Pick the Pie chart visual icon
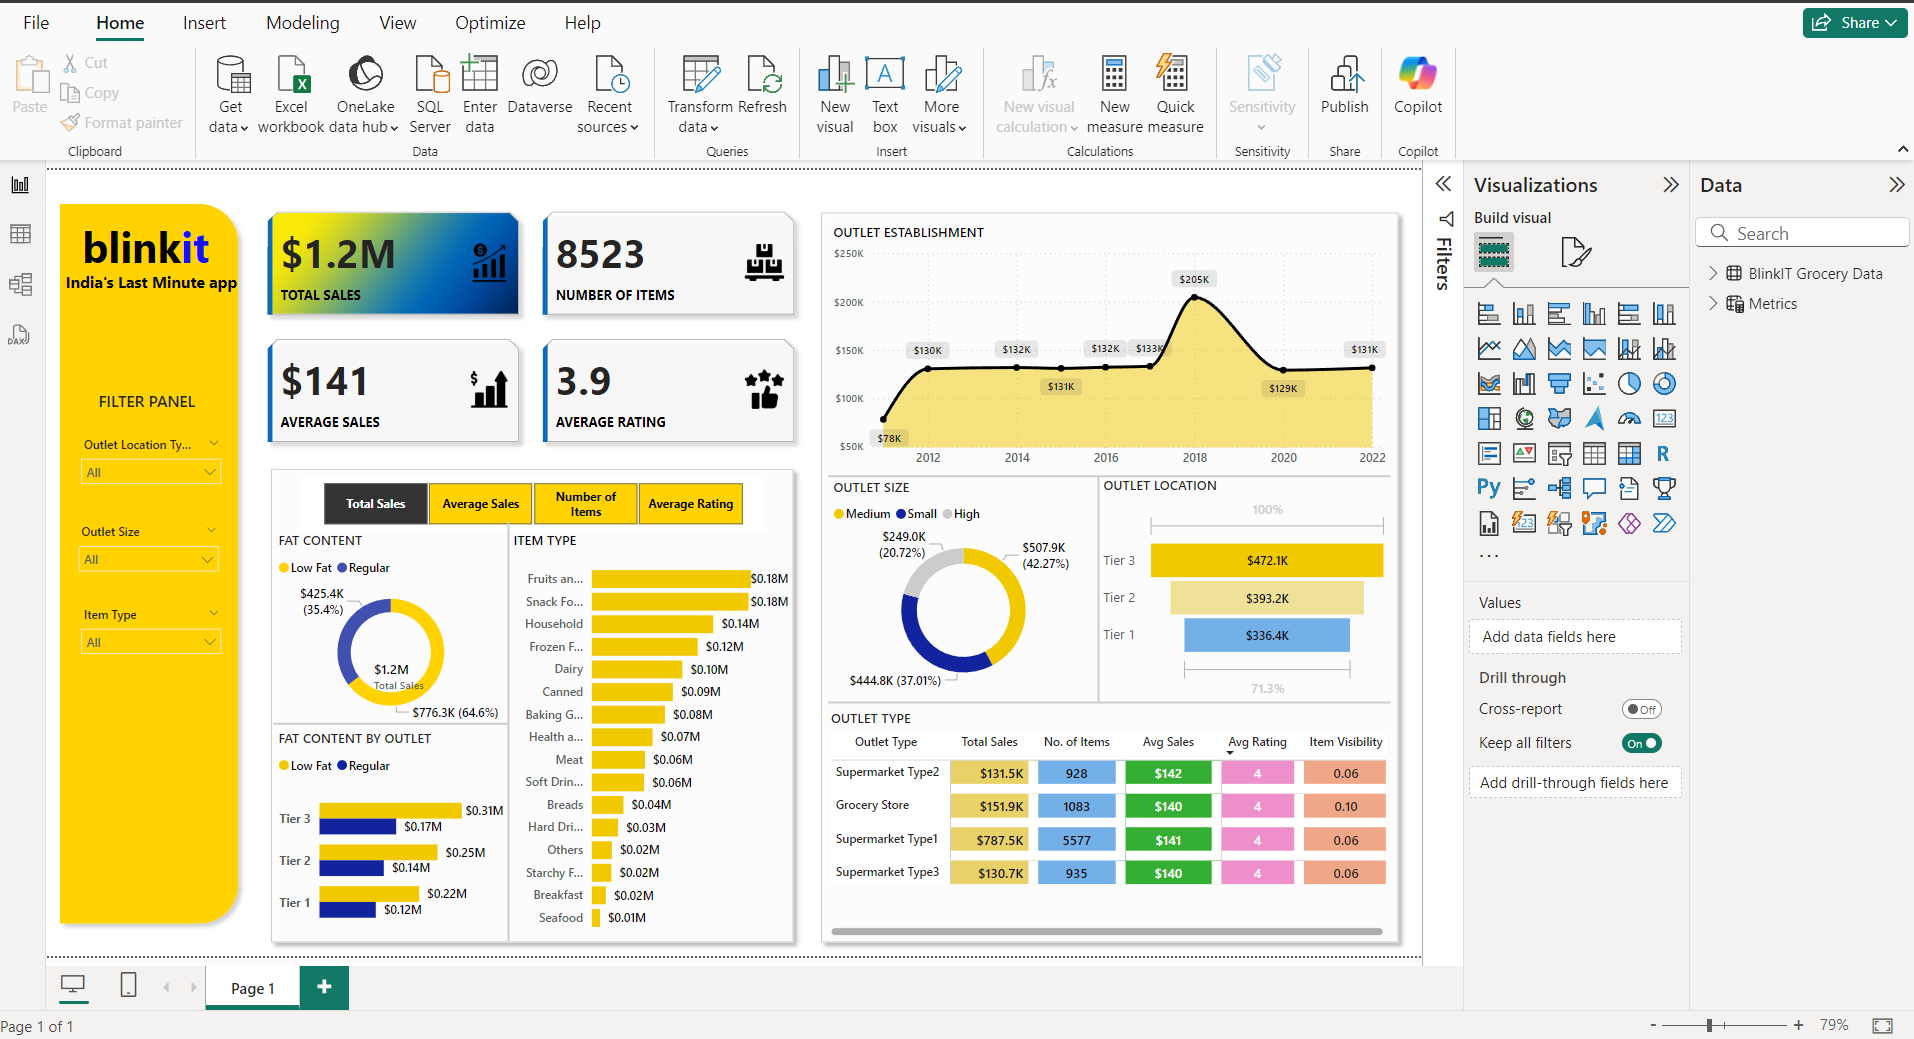This screenshot has width=1914, height=1039. pyautogui.click(x=1629, y=384)
